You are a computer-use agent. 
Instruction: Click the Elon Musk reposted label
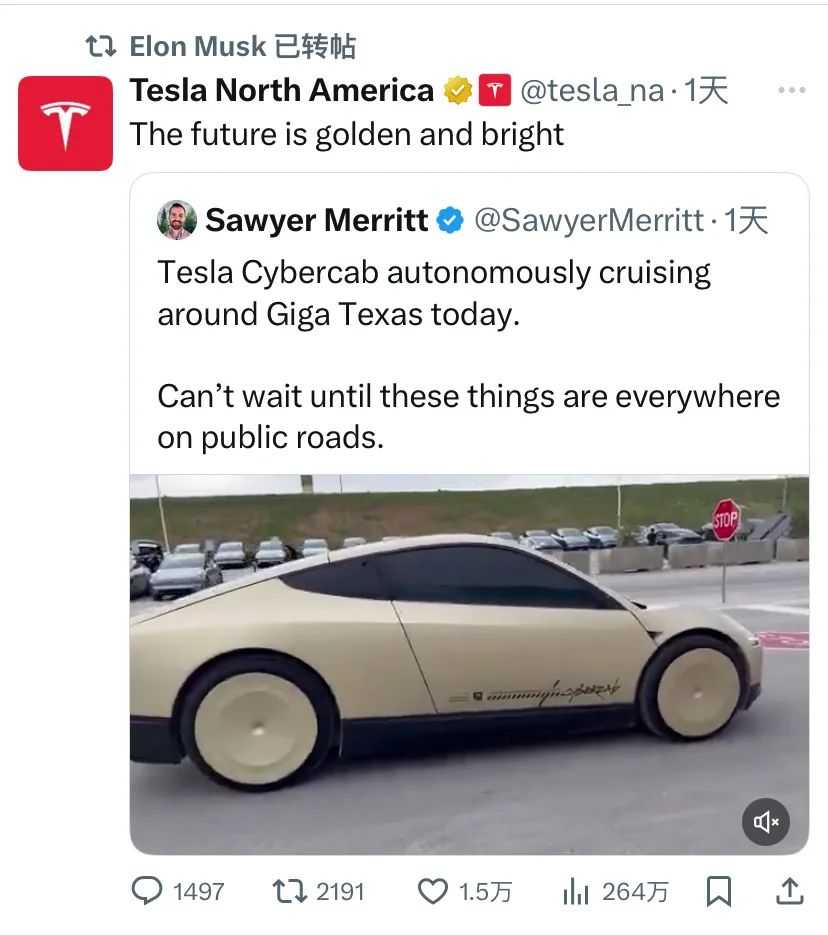(x=243, y=46)
